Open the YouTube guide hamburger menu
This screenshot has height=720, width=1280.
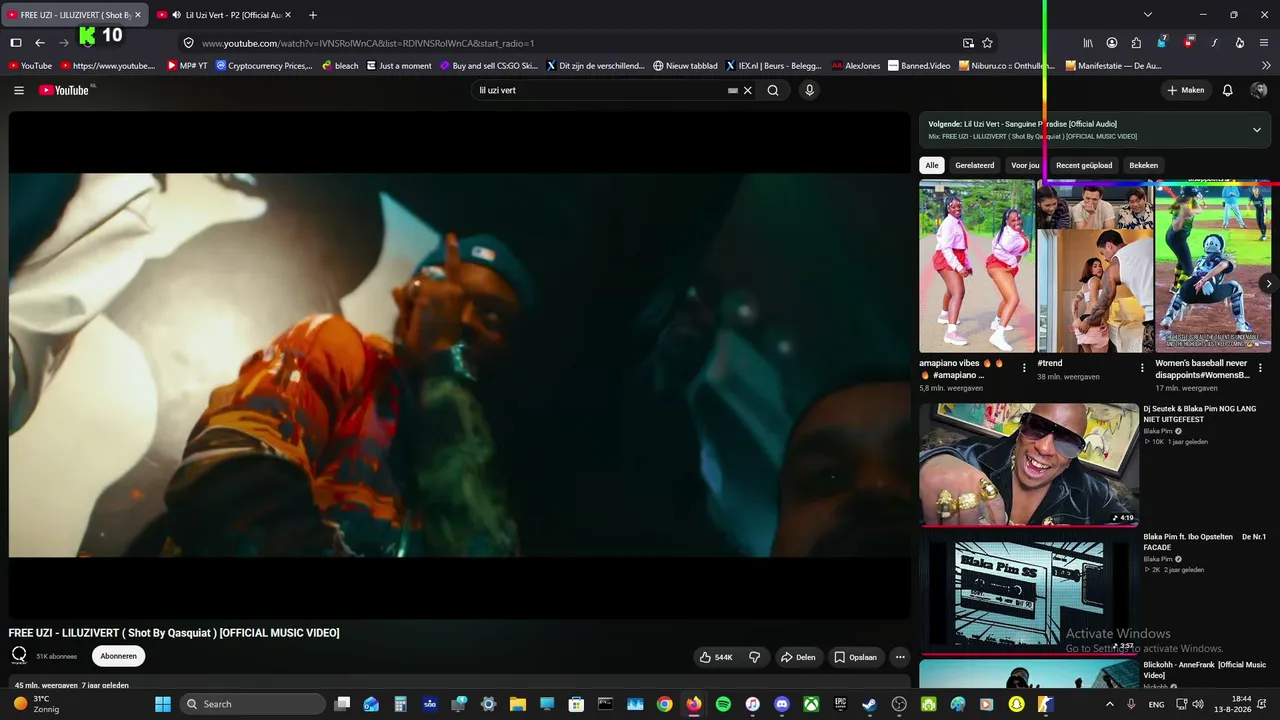[19, 90]
